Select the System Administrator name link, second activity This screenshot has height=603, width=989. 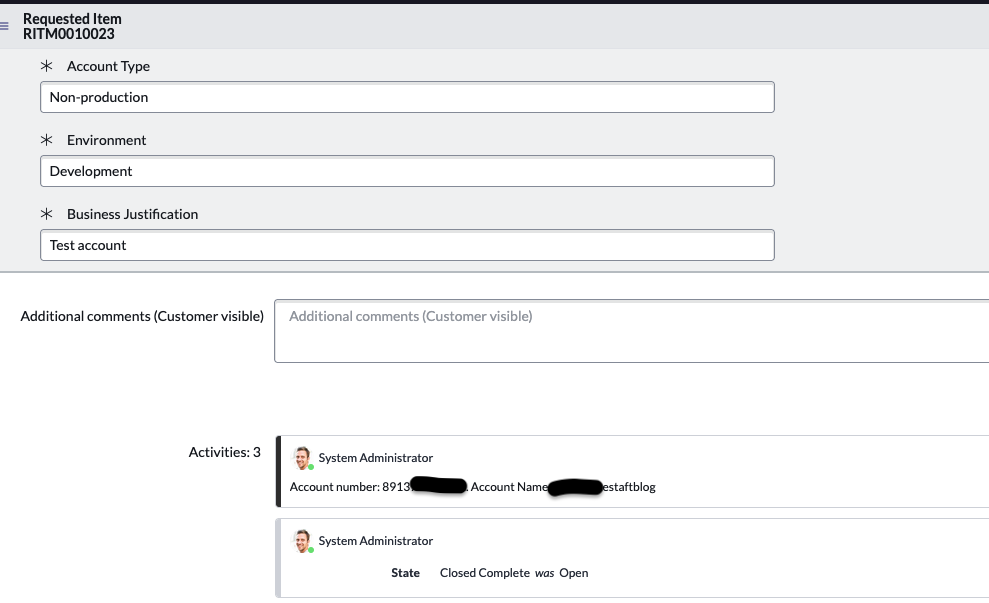376,540
